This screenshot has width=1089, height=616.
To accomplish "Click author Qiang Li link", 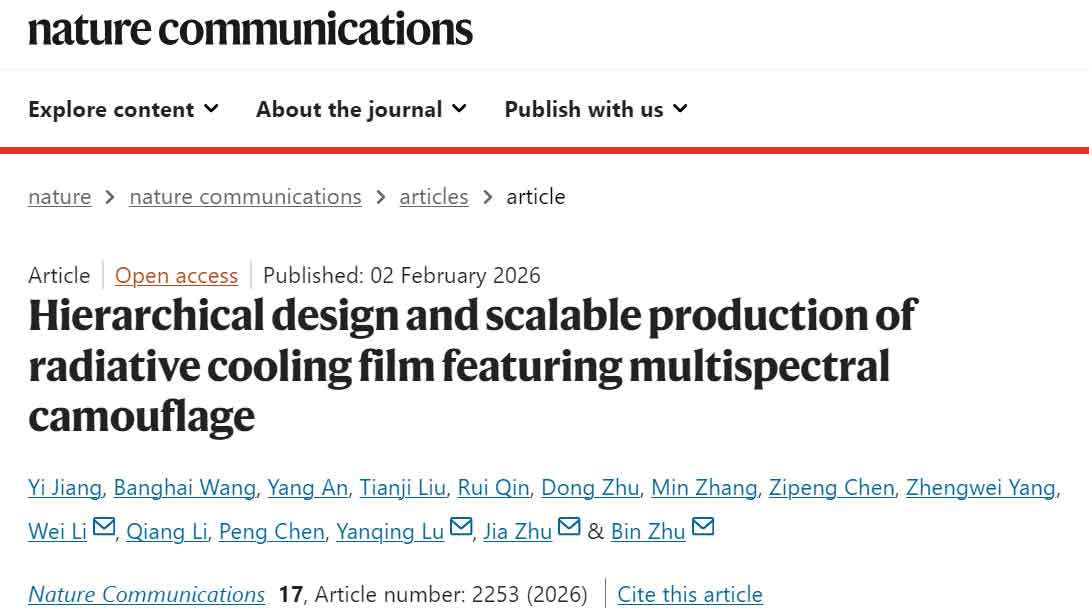I will 166,532.
